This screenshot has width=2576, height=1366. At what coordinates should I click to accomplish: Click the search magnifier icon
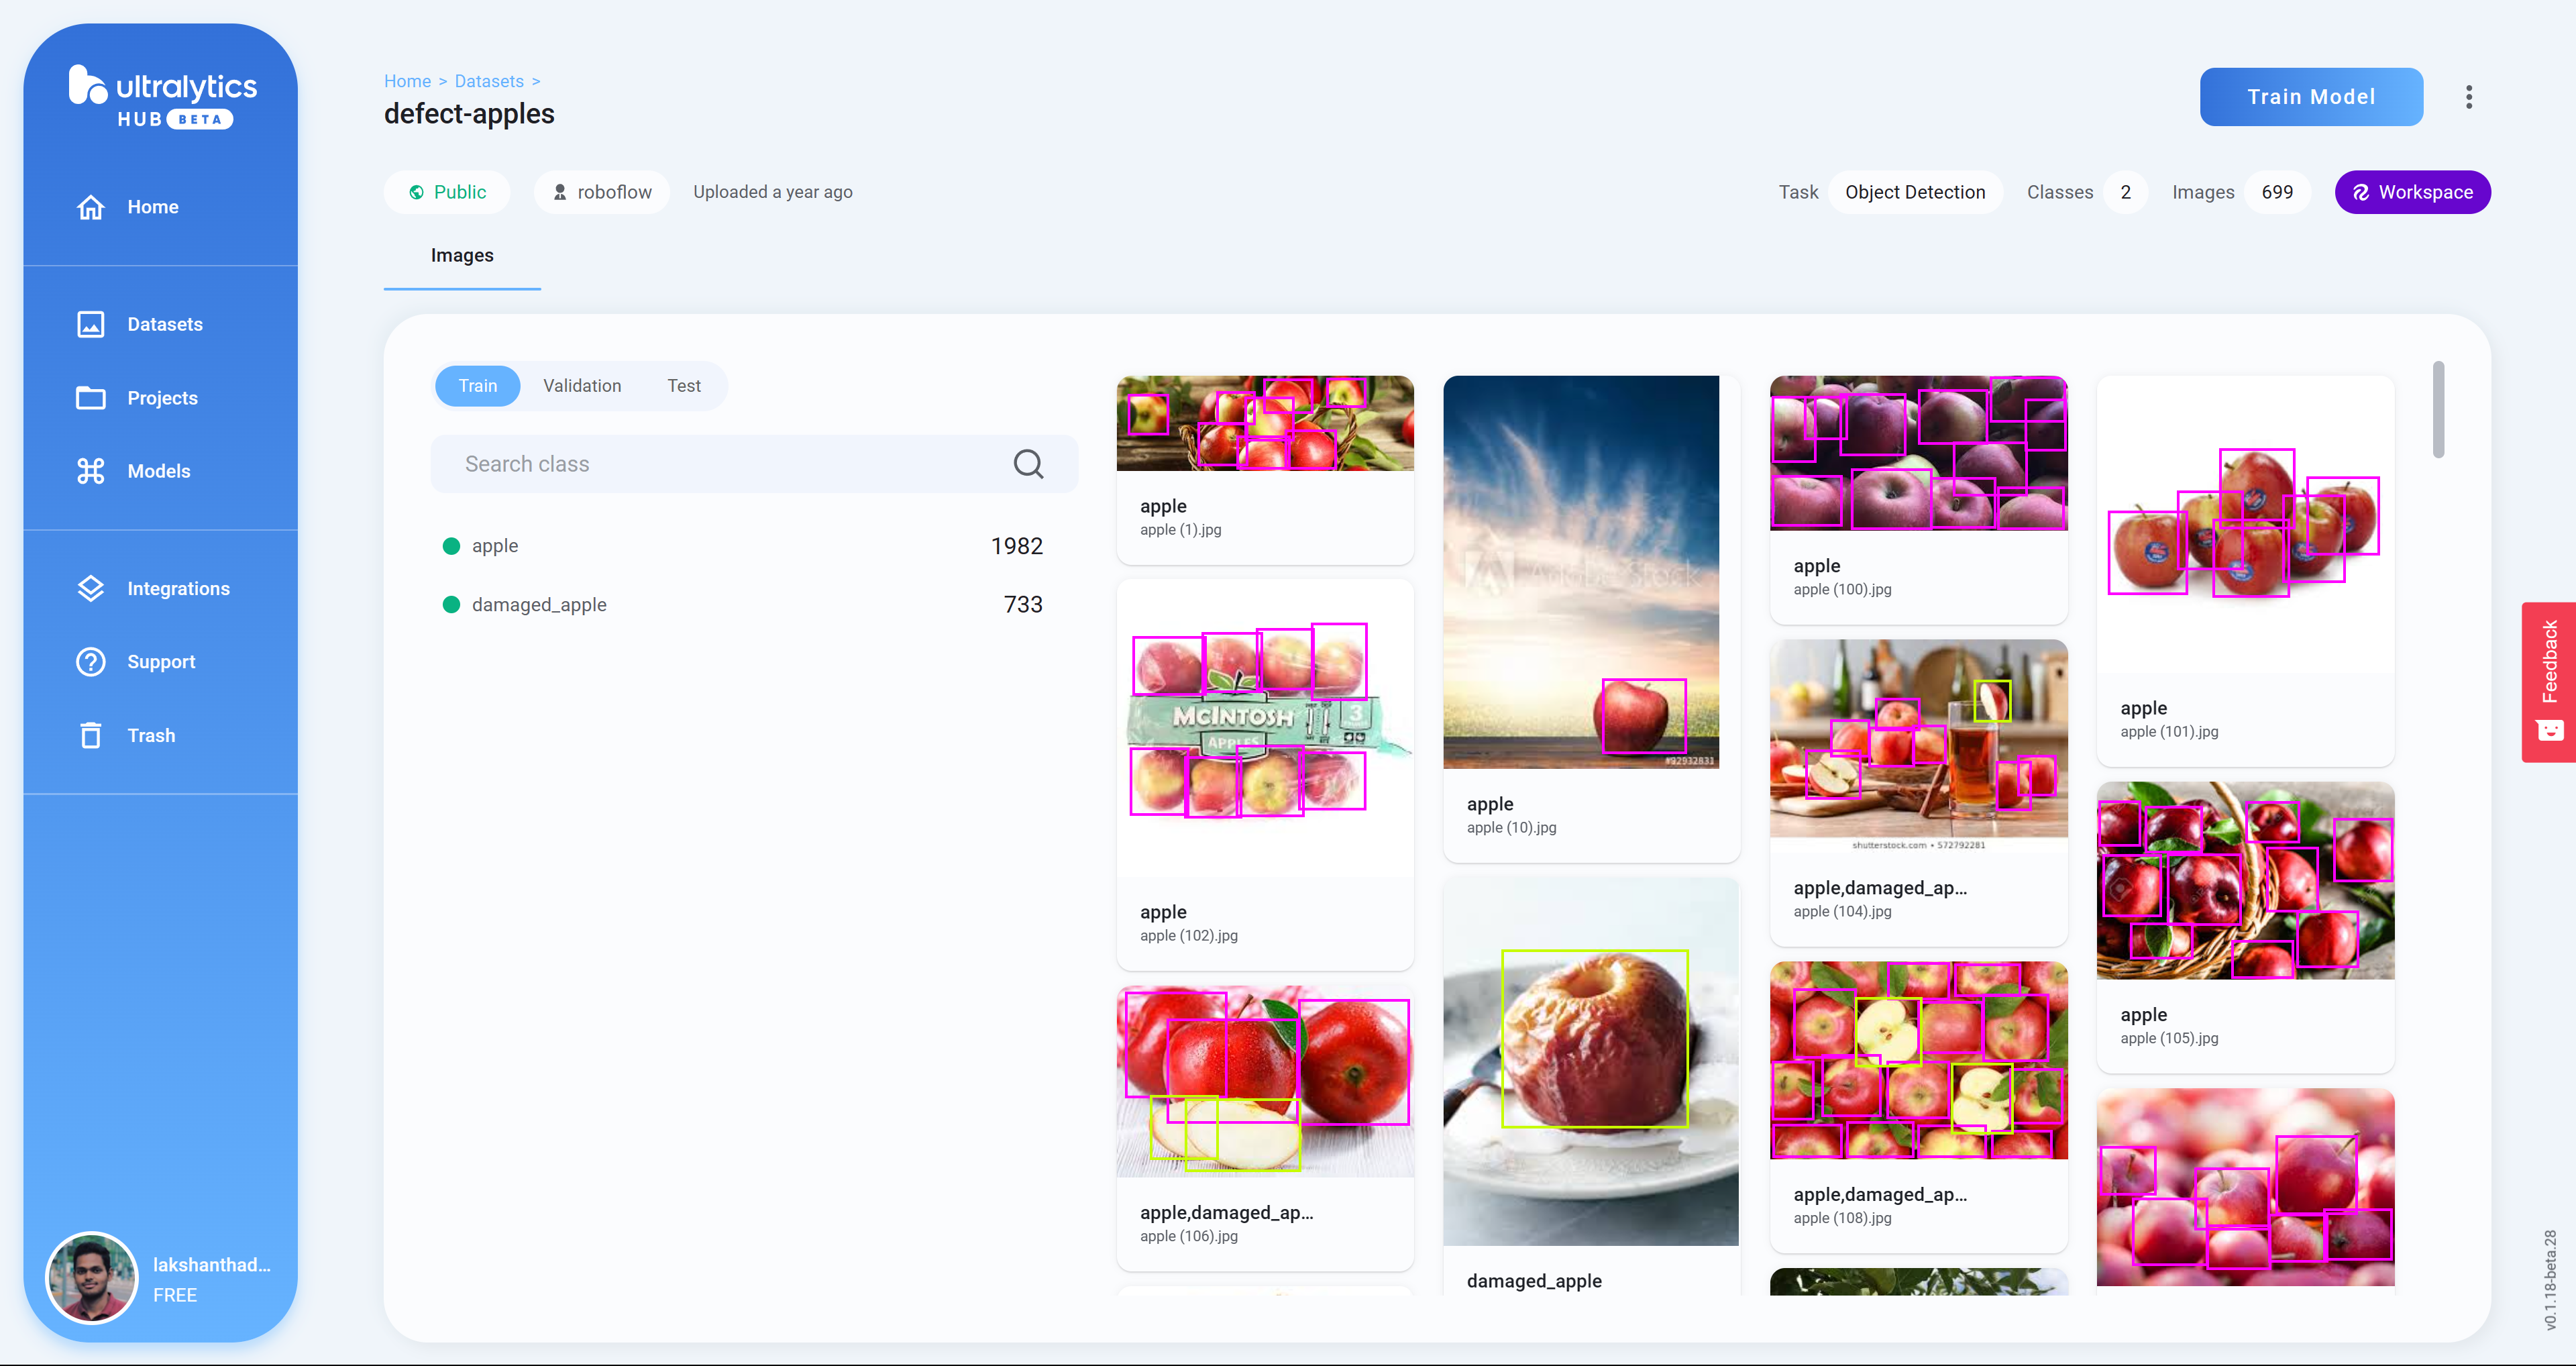tap(1028, 464)
